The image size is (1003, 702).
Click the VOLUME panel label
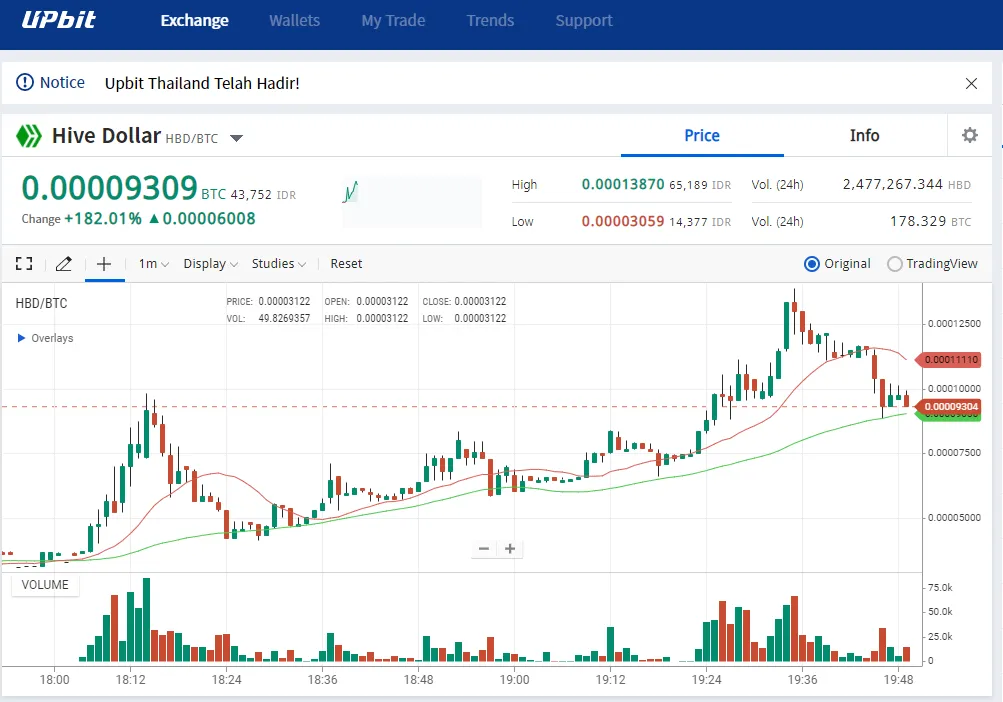coord(45,585)
